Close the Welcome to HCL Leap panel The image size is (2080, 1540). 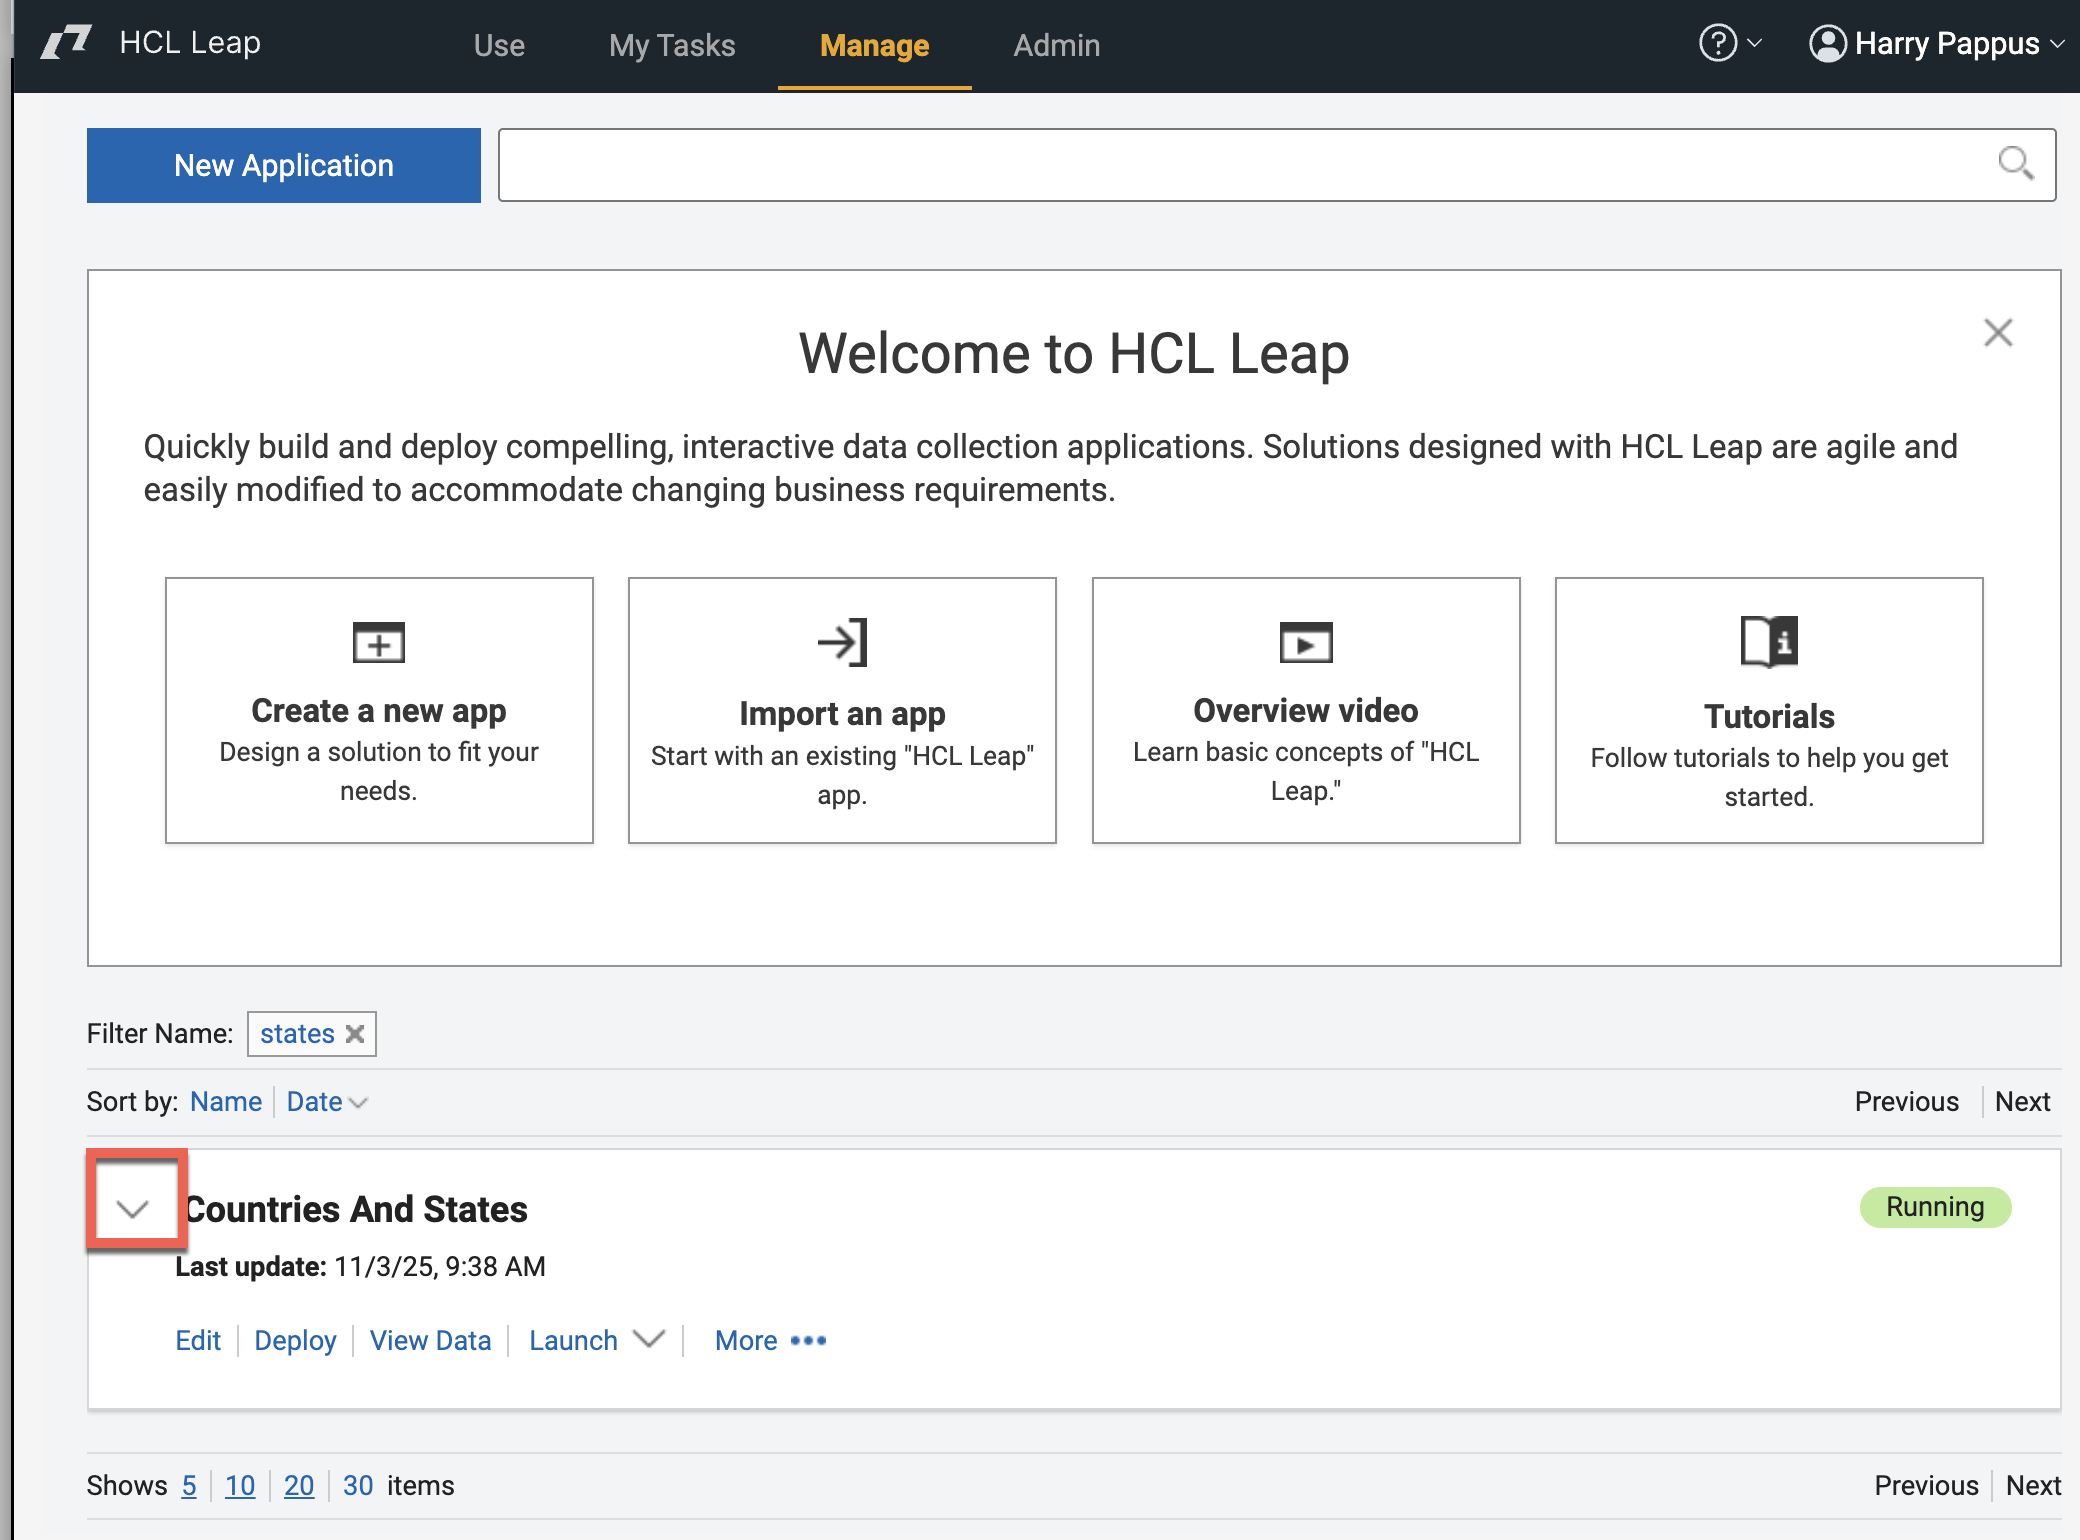(x=1997, y=332)
